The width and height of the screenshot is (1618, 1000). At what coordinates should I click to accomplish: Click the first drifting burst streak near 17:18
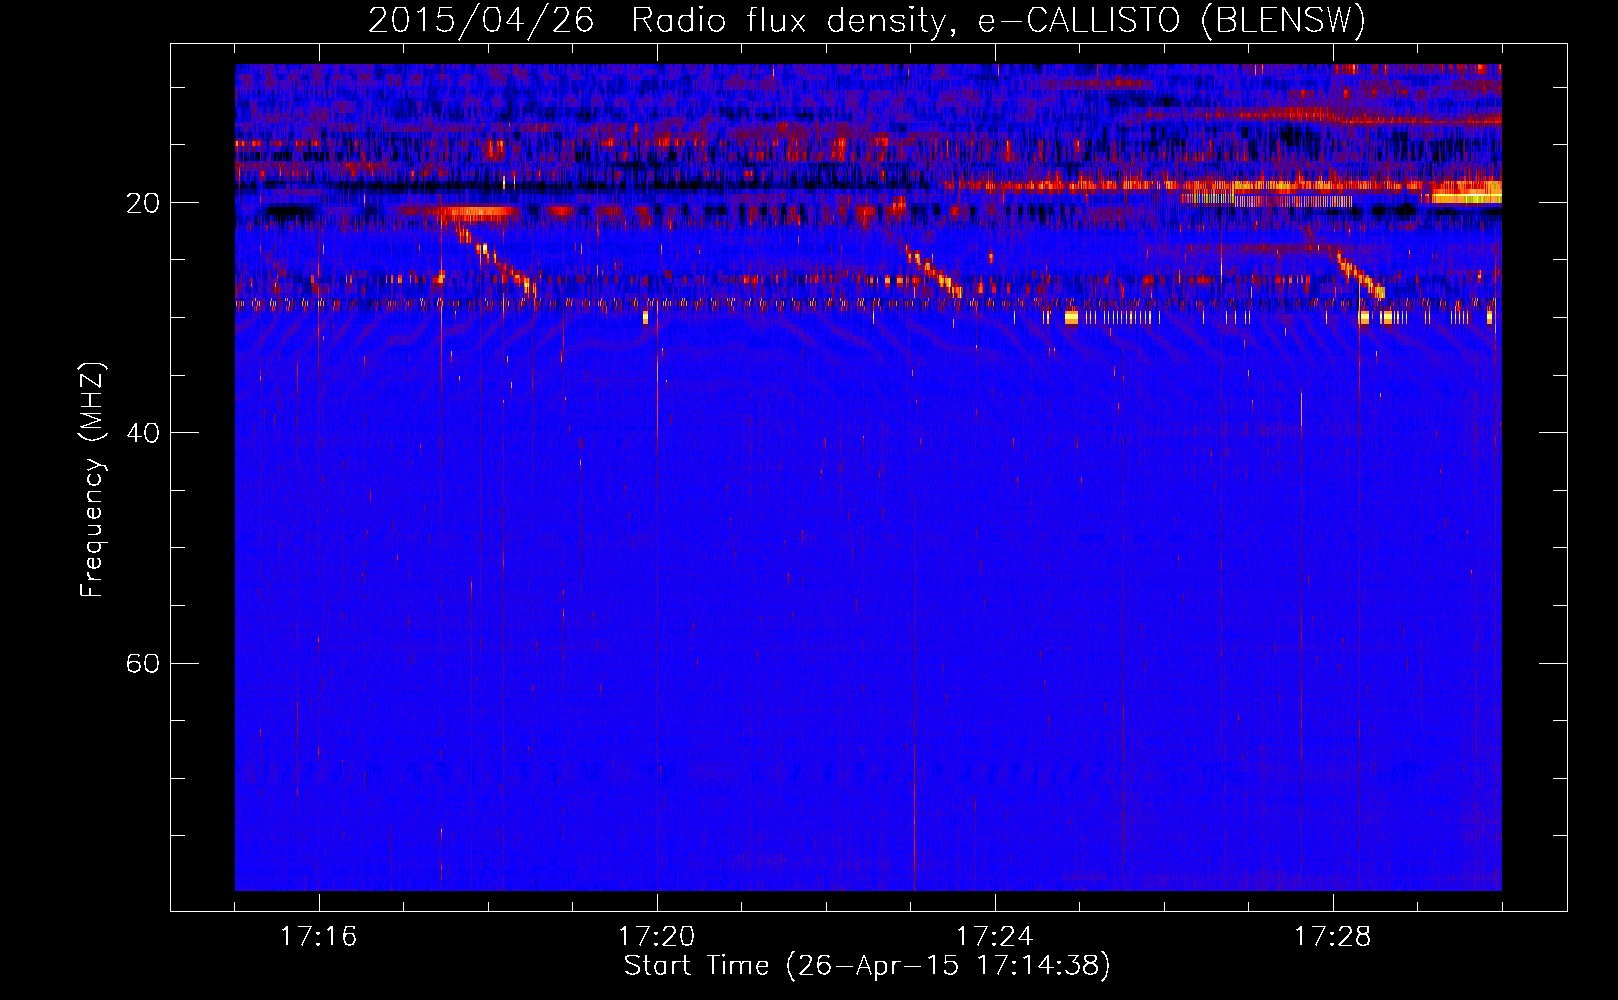(493, 259)
